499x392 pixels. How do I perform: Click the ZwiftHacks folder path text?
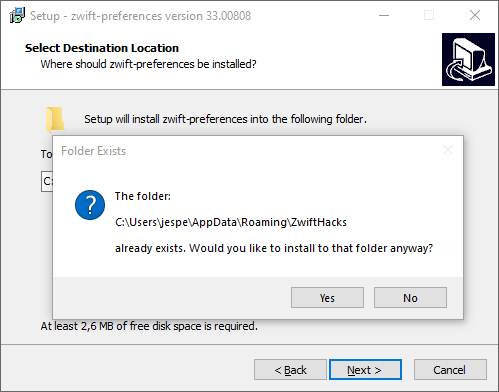click(x=231, y=222)
